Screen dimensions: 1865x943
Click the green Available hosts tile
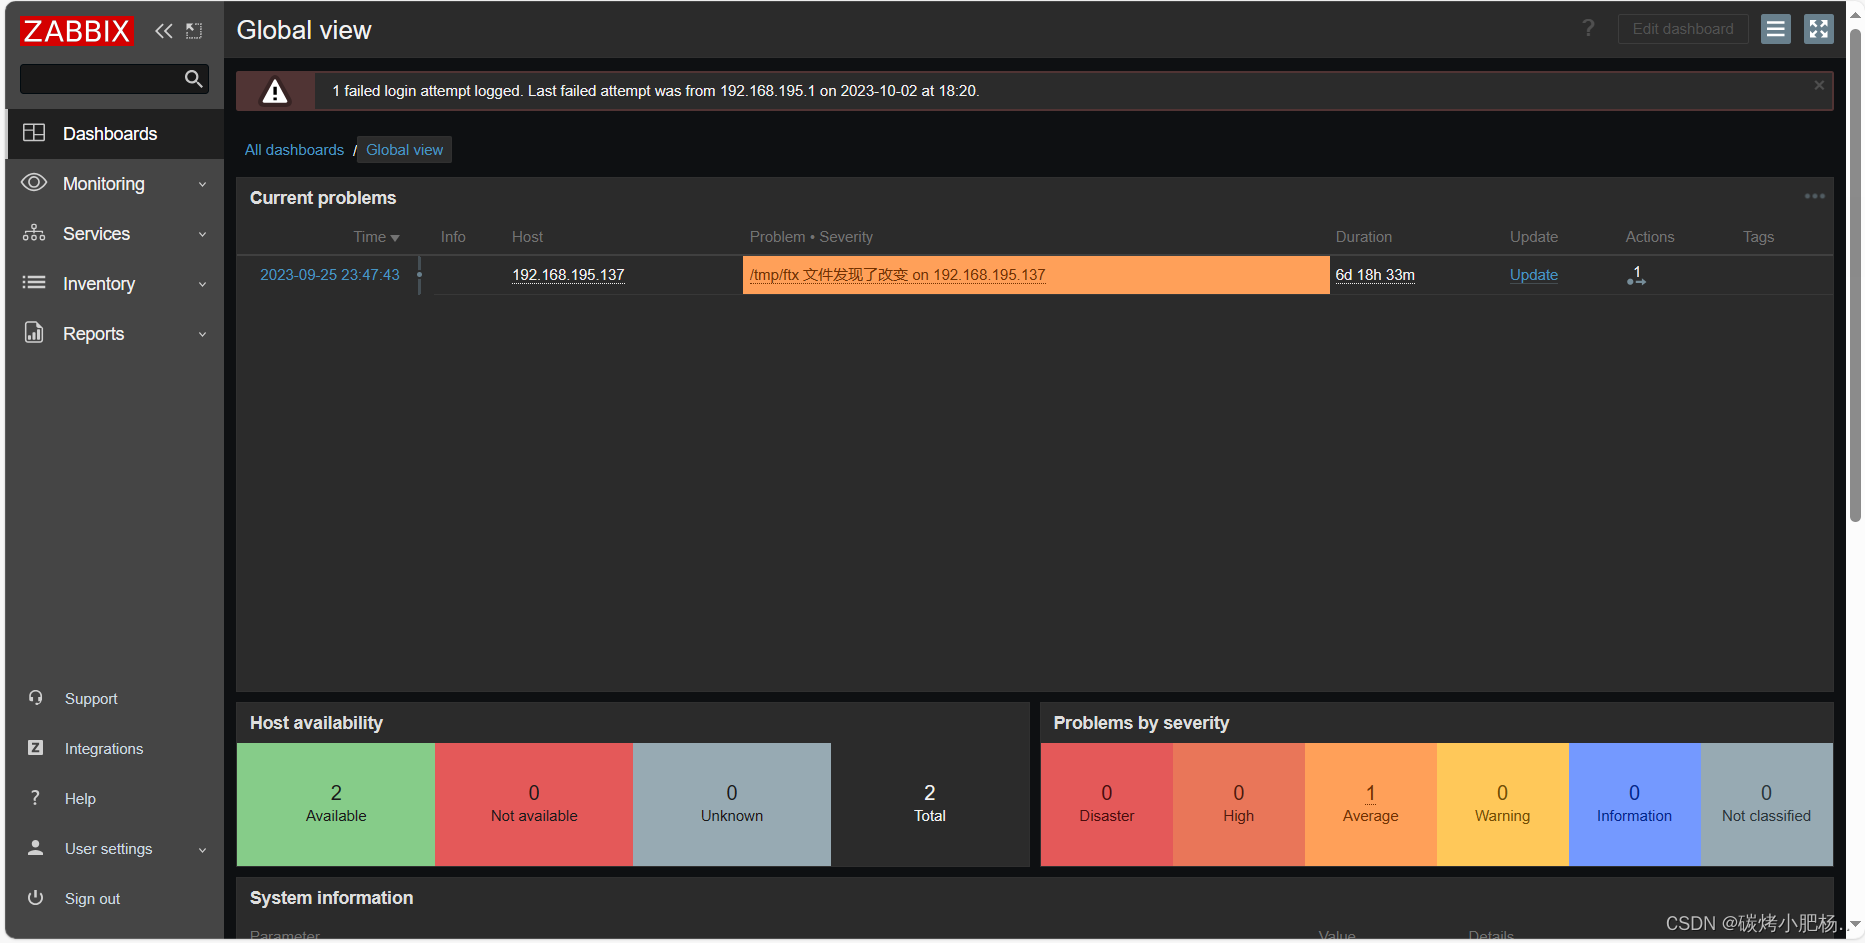(x=336, y=804)
